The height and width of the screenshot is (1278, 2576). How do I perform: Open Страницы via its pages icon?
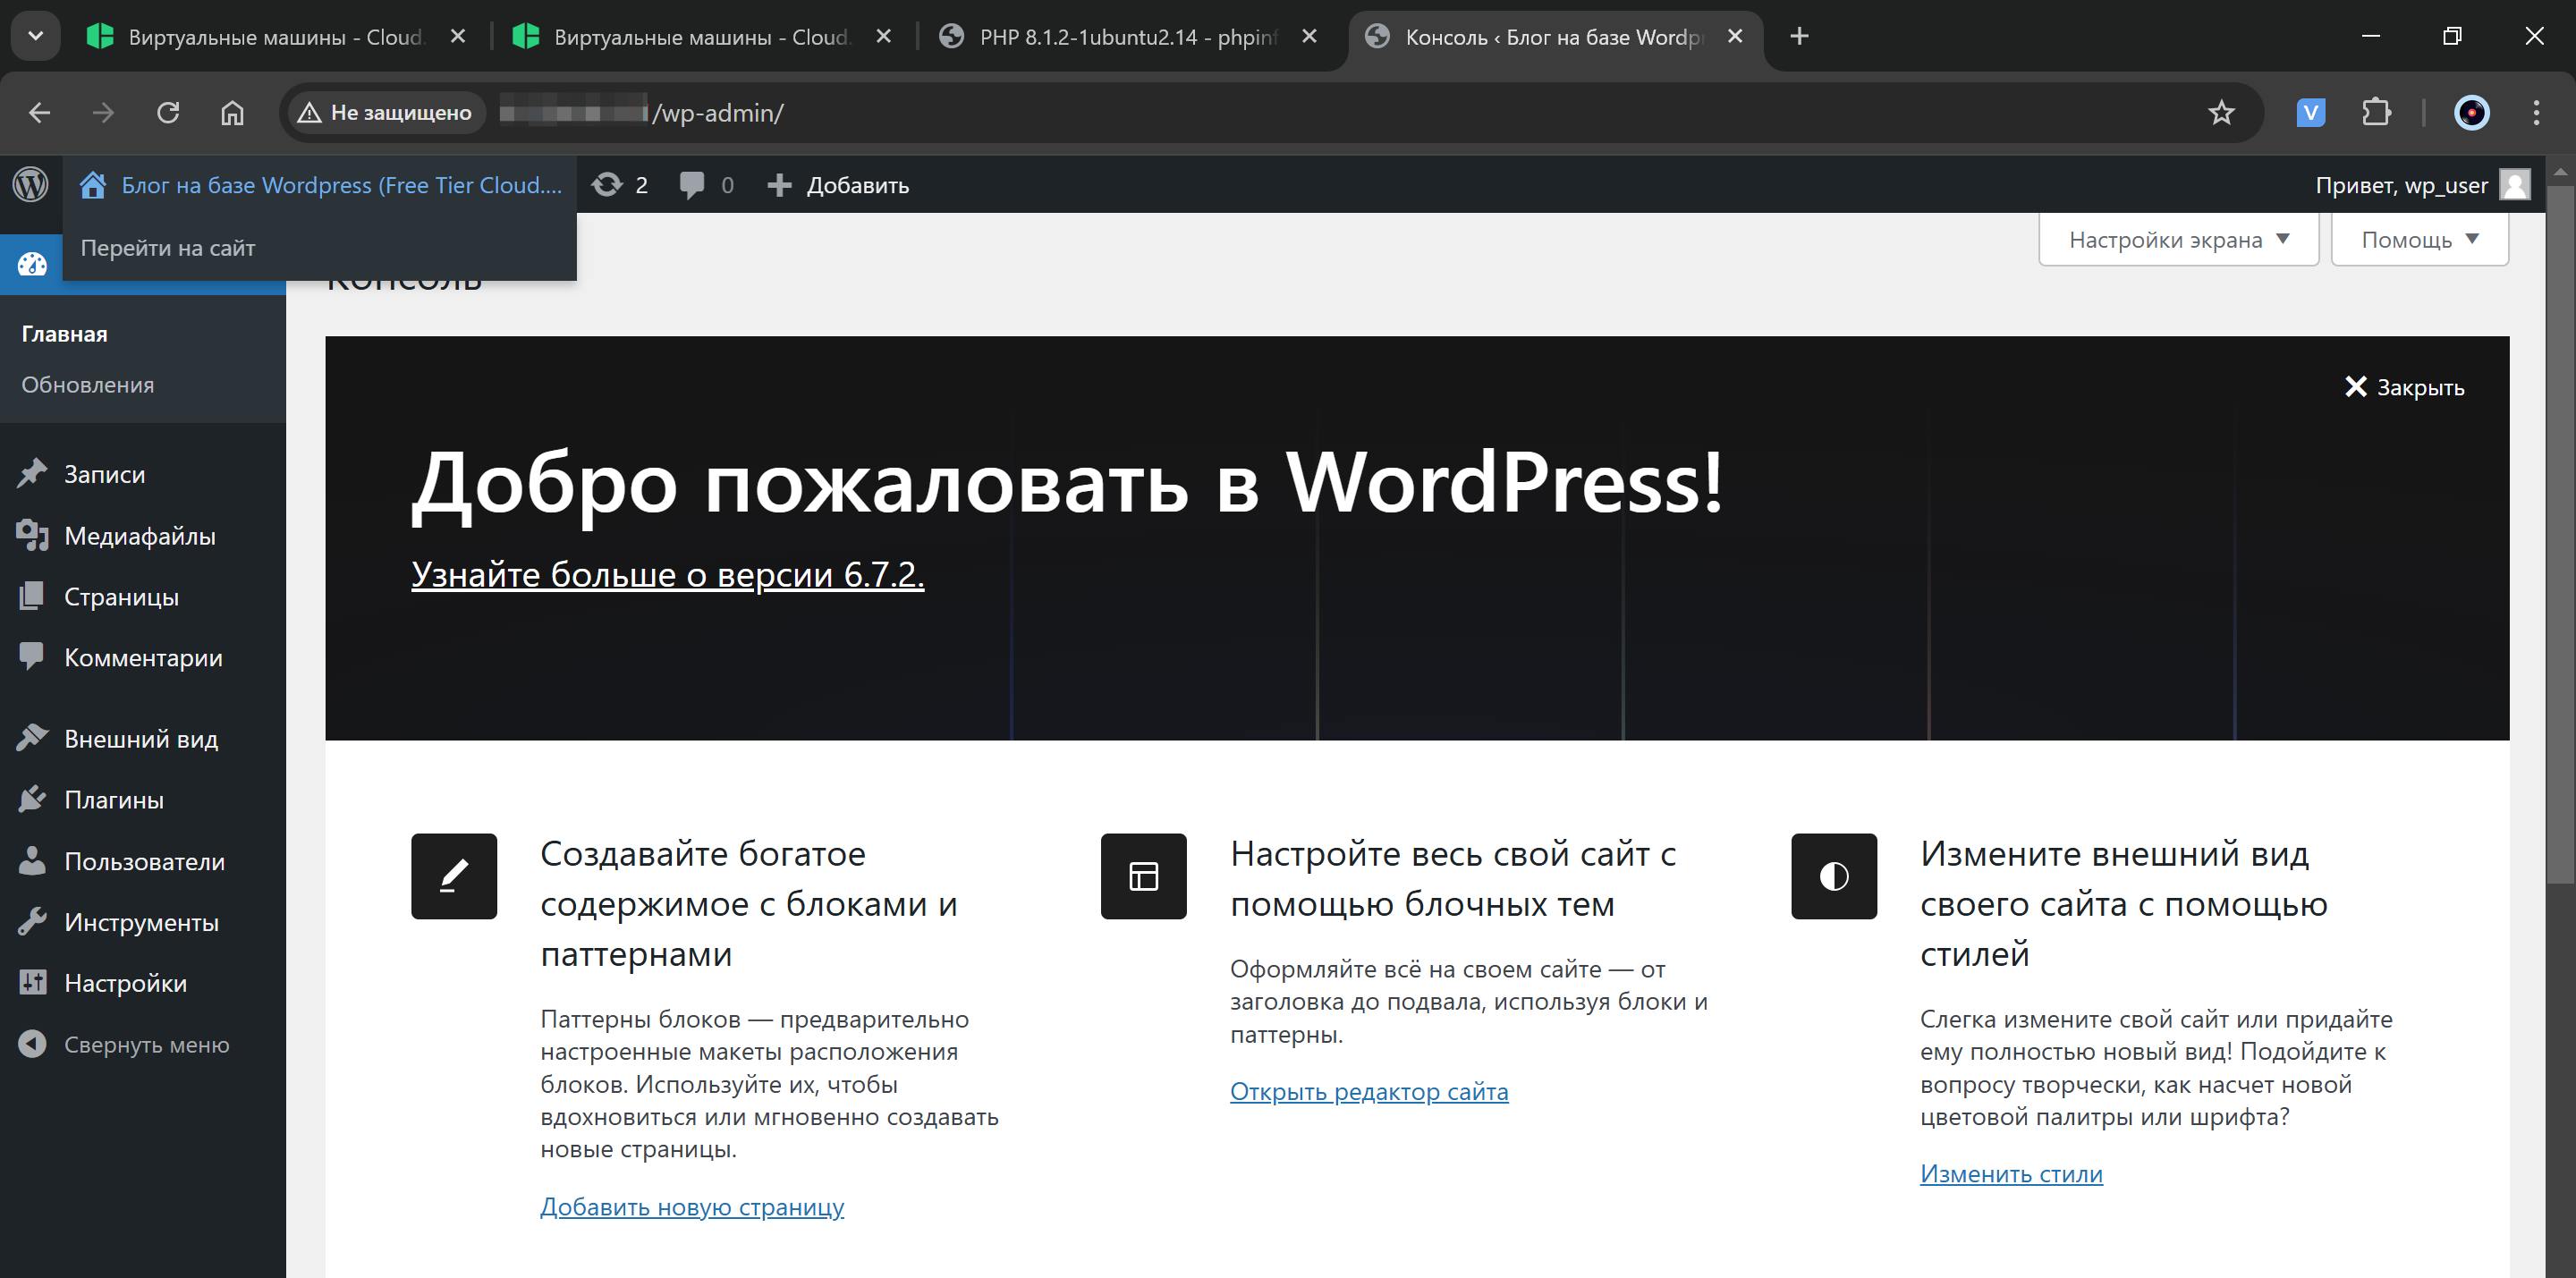pos(33,596)
